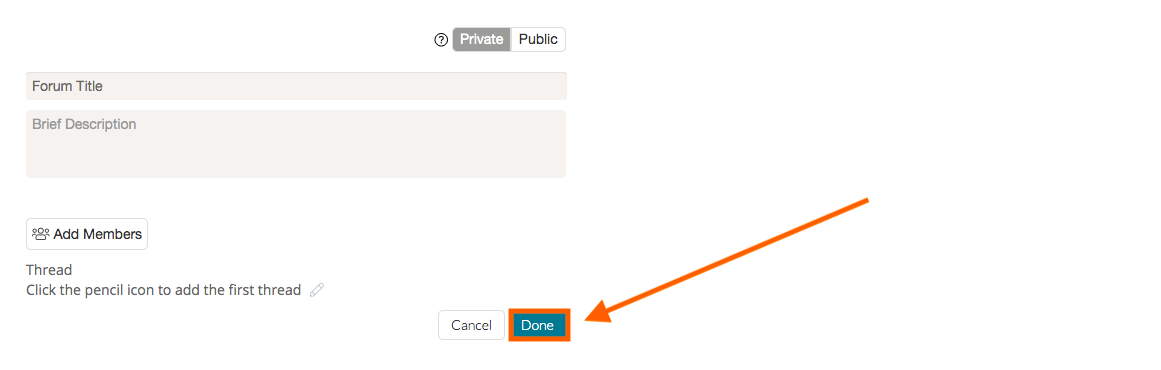Focus the Forum Title field
The image size is (1161, 370).
[296, 86]
